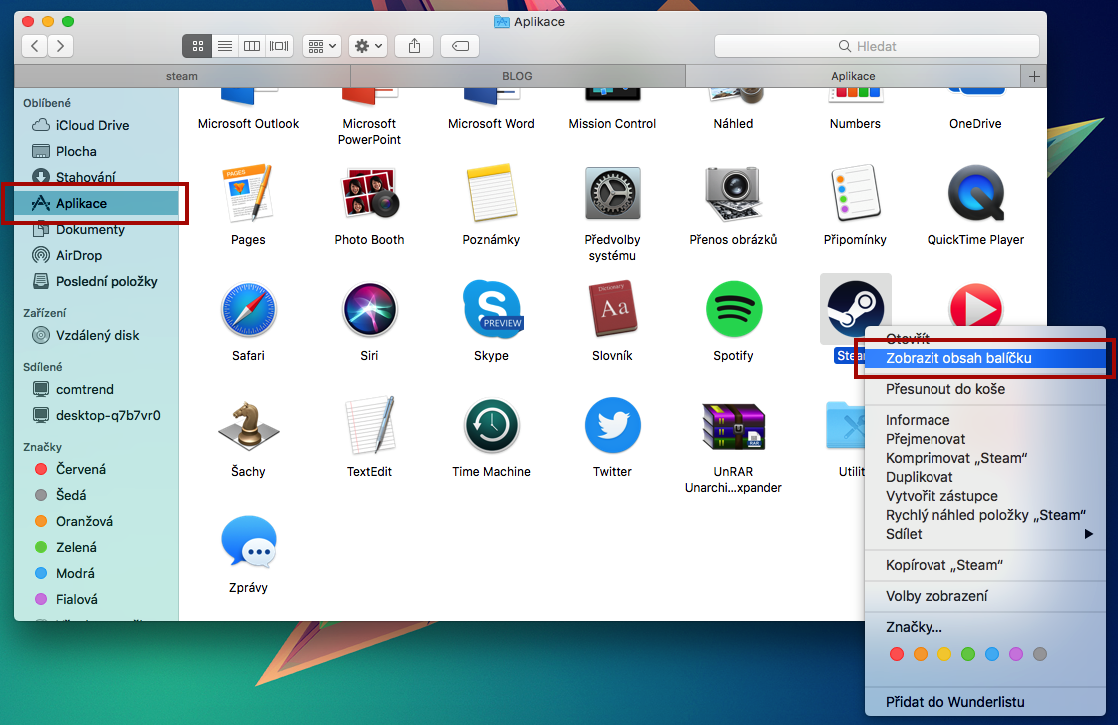Image resolution: width=1118 pixels, height=725 pixels.
Task: Go forward with the right arrow
Action: [x=61, y=46]
